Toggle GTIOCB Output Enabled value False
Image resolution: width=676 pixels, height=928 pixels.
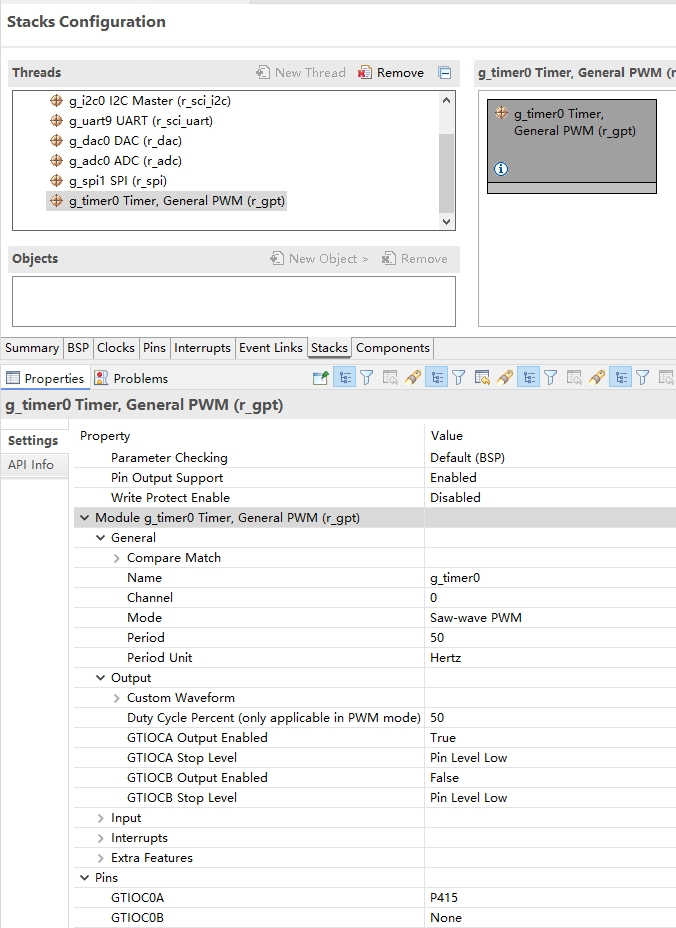pyautogui.click(x=444, y=778)
